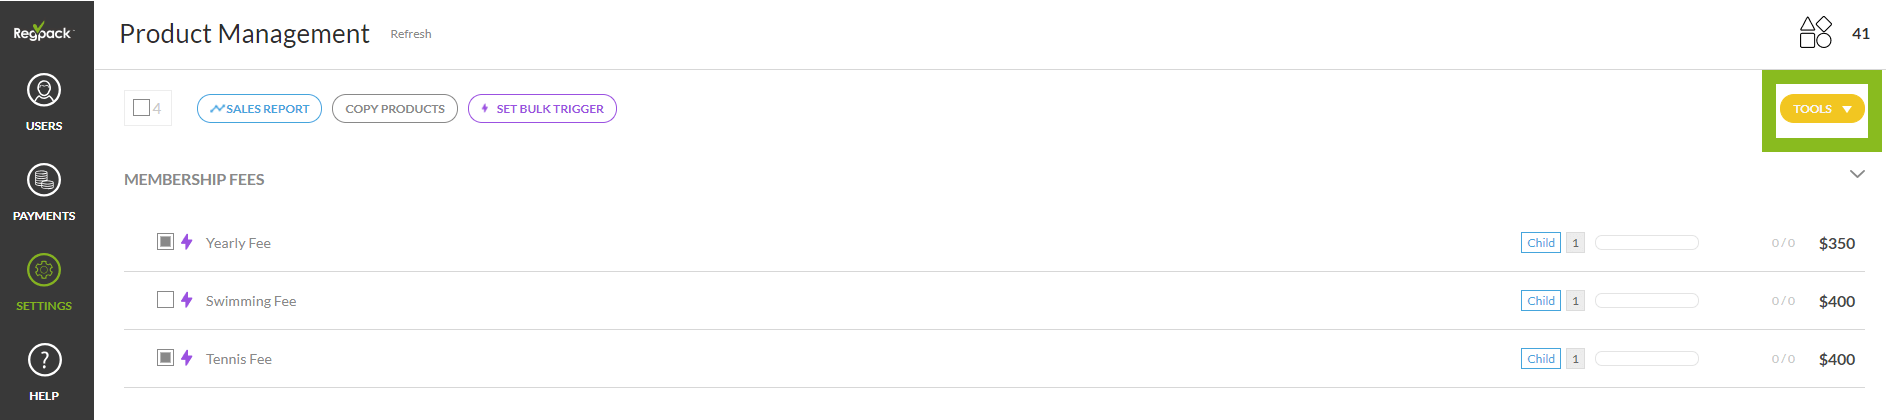
Task: Click the Refresh link
Action: [411, 34]
